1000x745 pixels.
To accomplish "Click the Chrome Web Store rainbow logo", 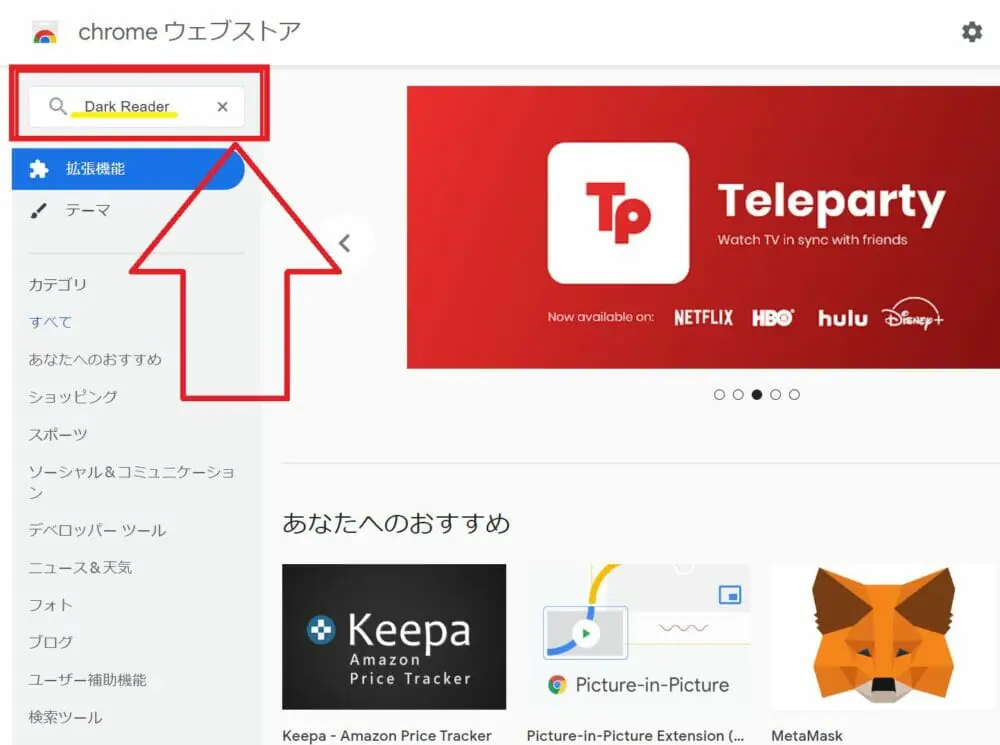I will pos(45,33).
